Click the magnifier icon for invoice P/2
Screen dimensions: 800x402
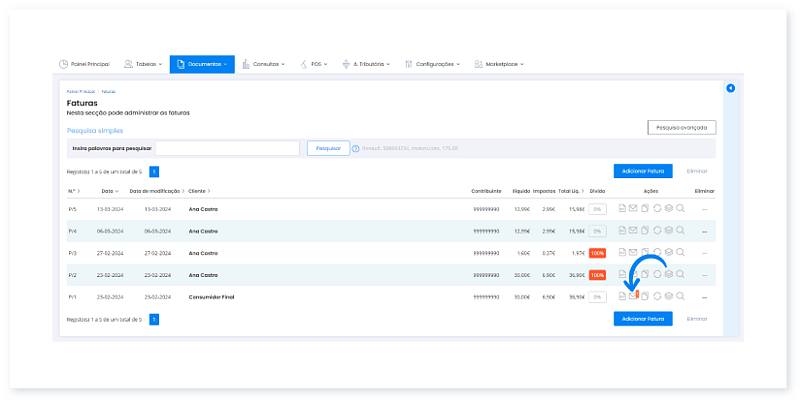tap(681, 274)
